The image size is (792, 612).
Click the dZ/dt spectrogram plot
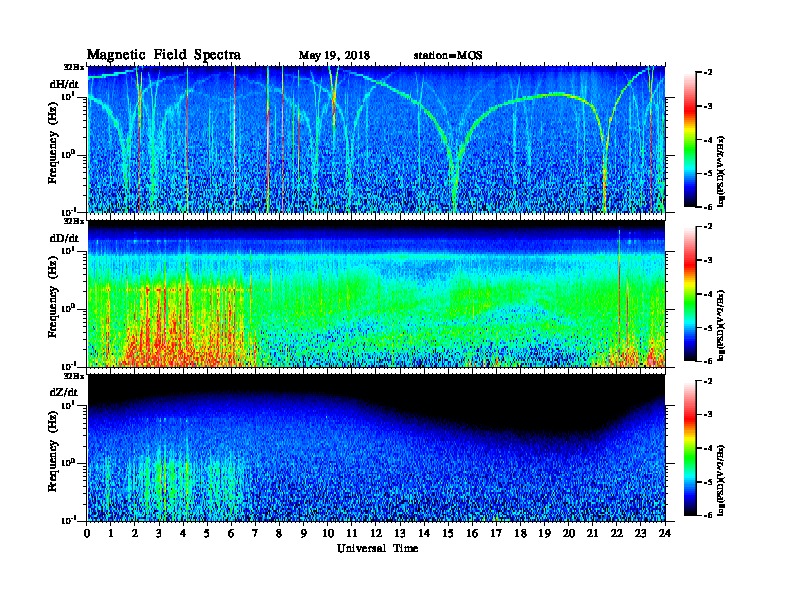[x=376, y=448]
